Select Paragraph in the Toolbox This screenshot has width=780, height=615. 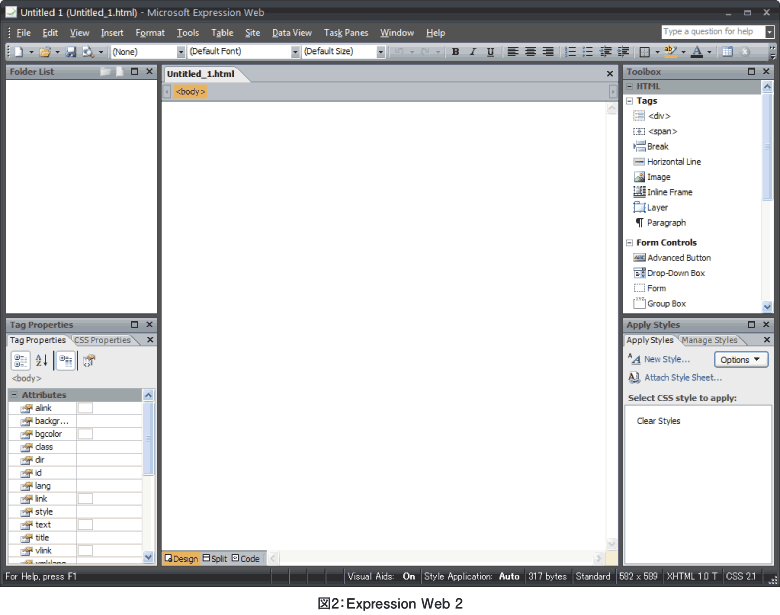pos(660,223)
